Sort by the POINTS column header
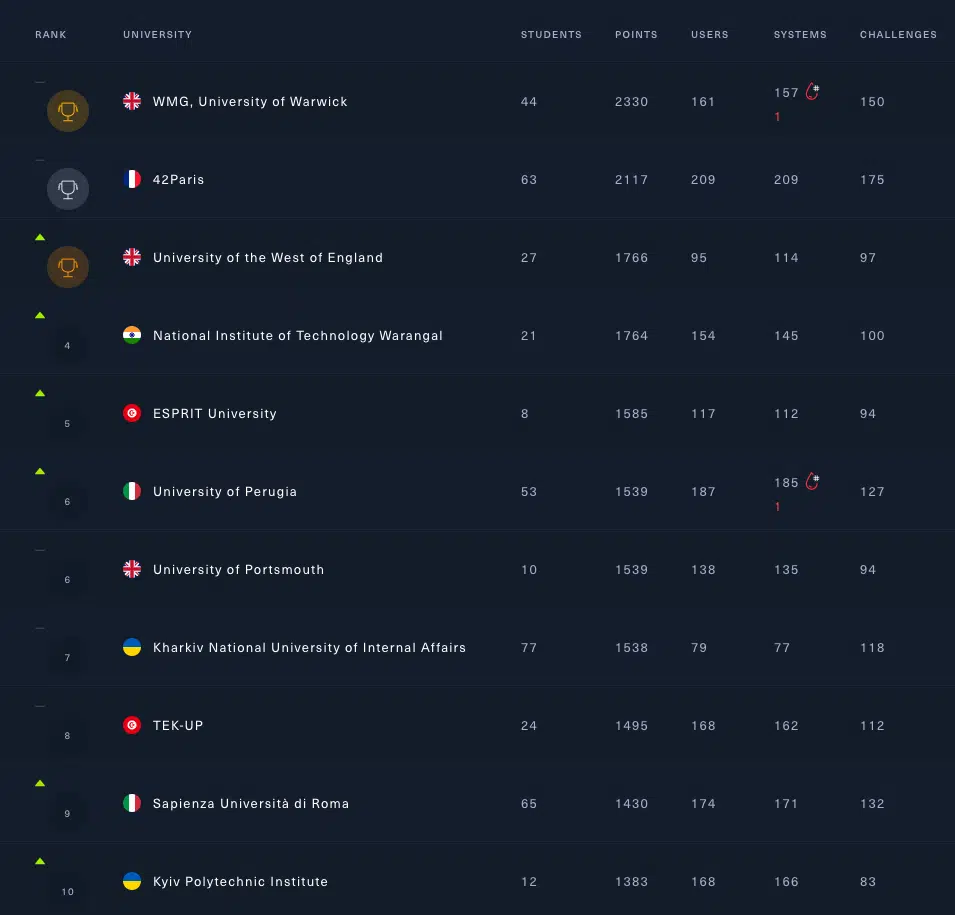Viewport: 955px width, 915px height. pos(636,35)
